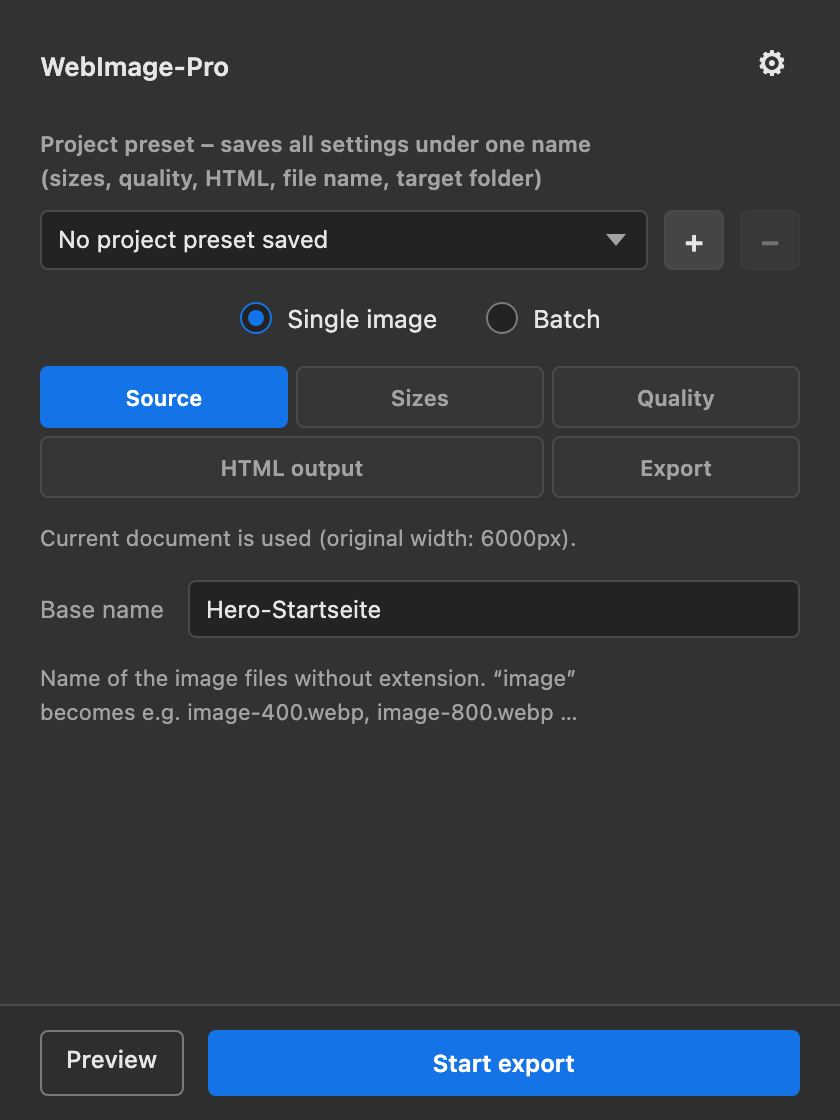Click the 'Base name' label

click(102, 609)
